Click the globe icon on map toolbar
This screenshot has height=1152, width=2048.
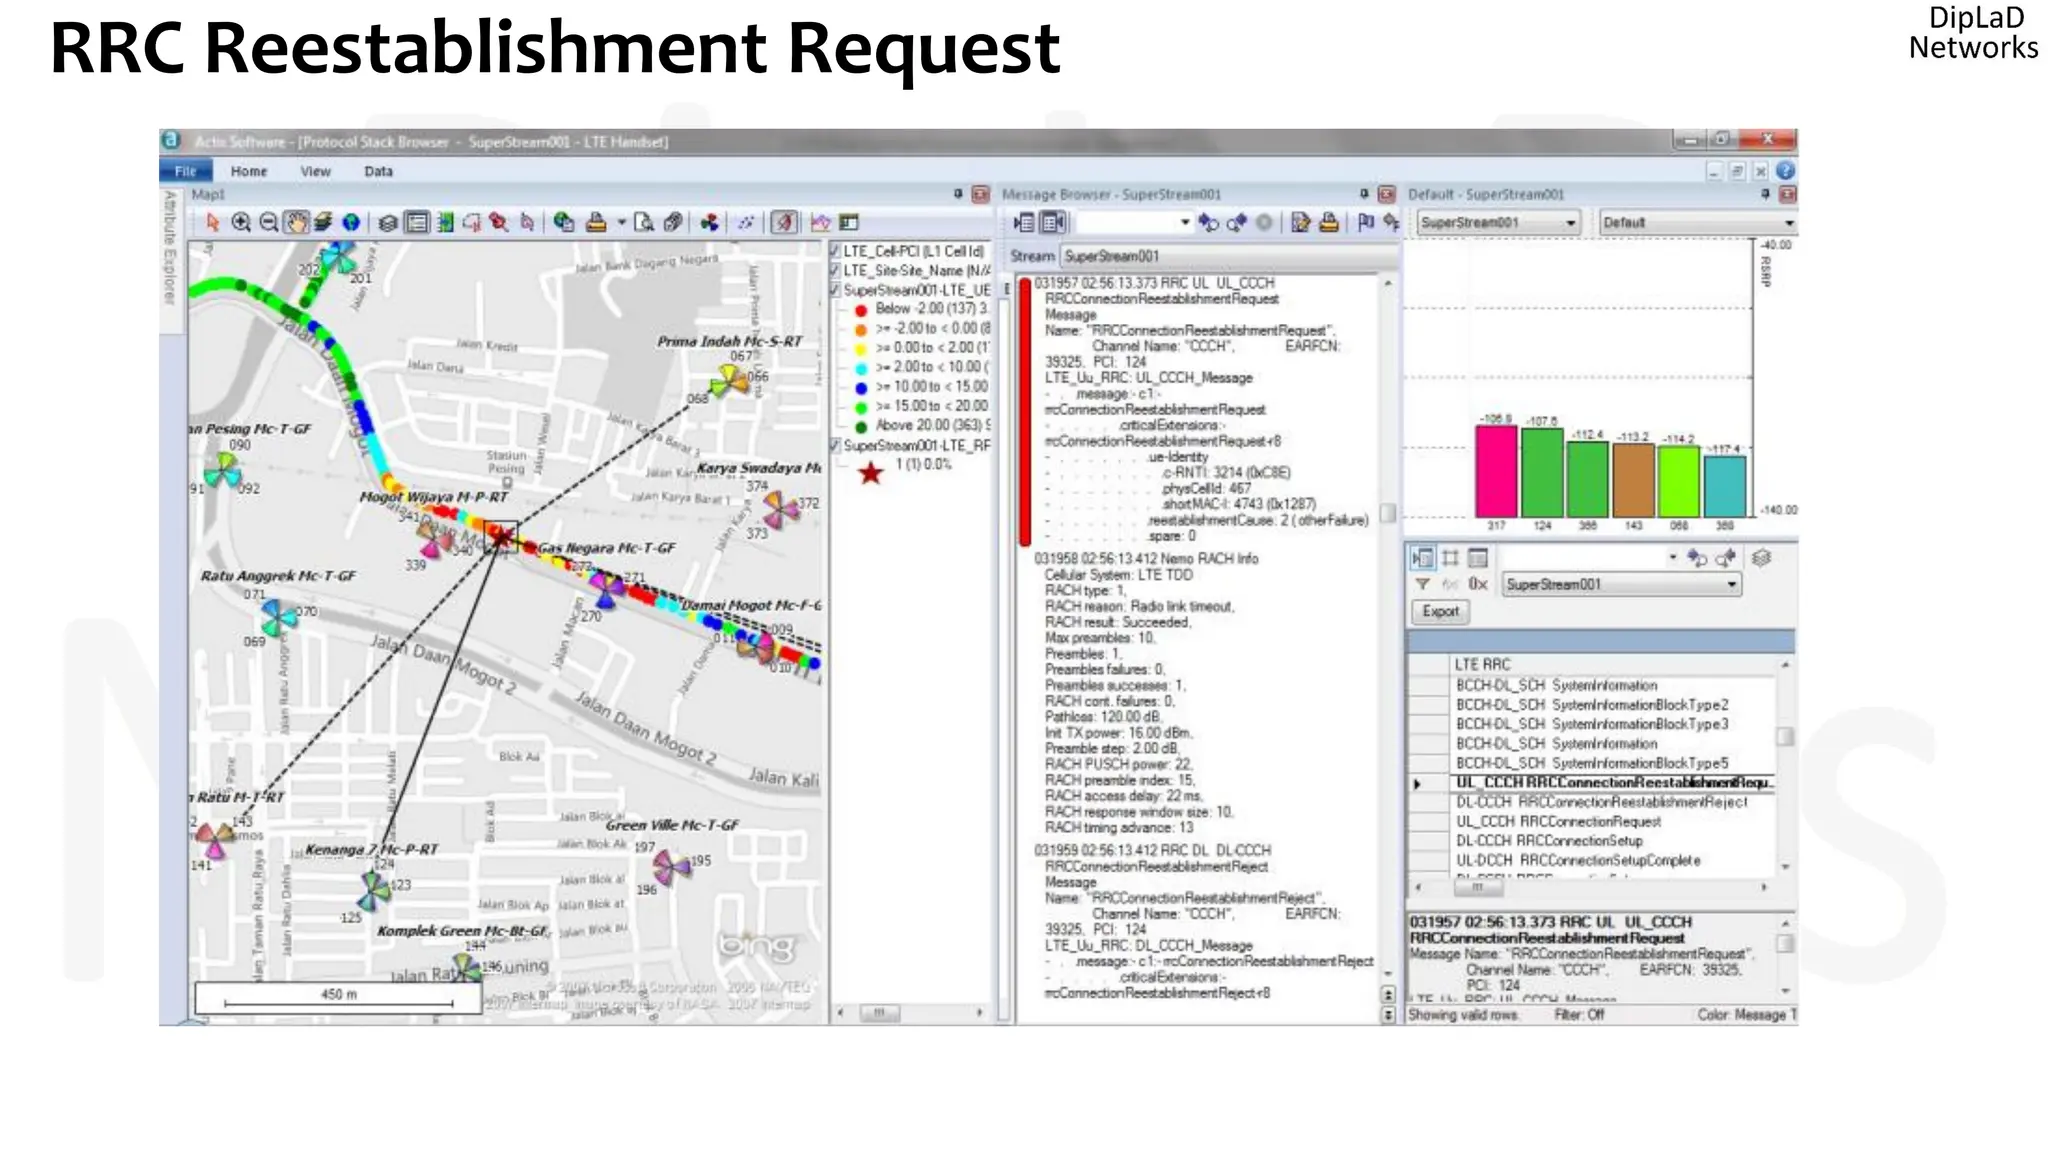[351, 222]
